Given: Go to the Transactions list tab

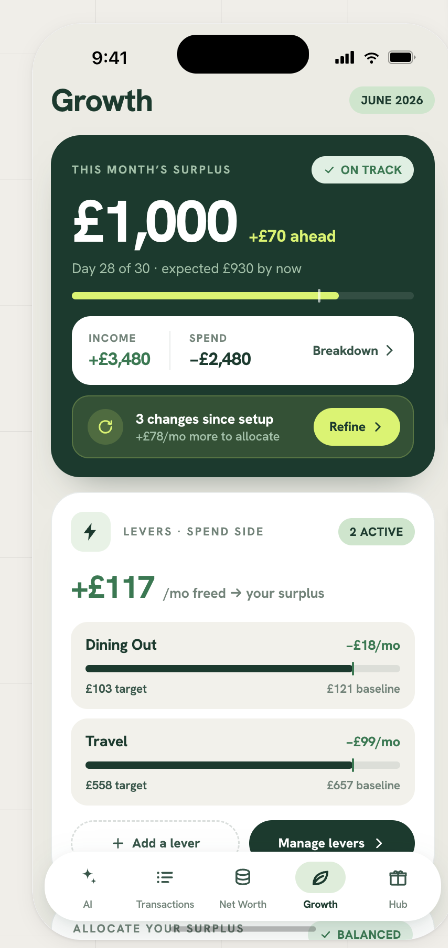Looking at the screenshot, I should 164,877.
